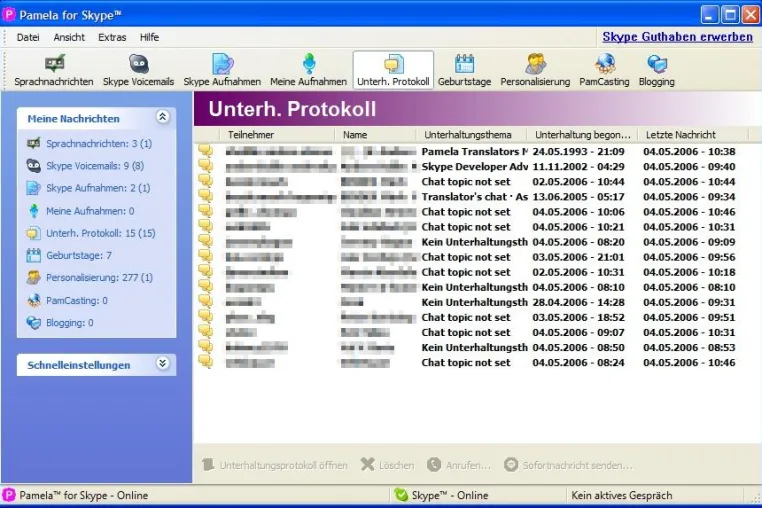Viewport: 762px width, 508px height.
Task: Click 'Pamela™ for Skype - Online' status text
Action: pyautogui.click(x=84, y=495)
